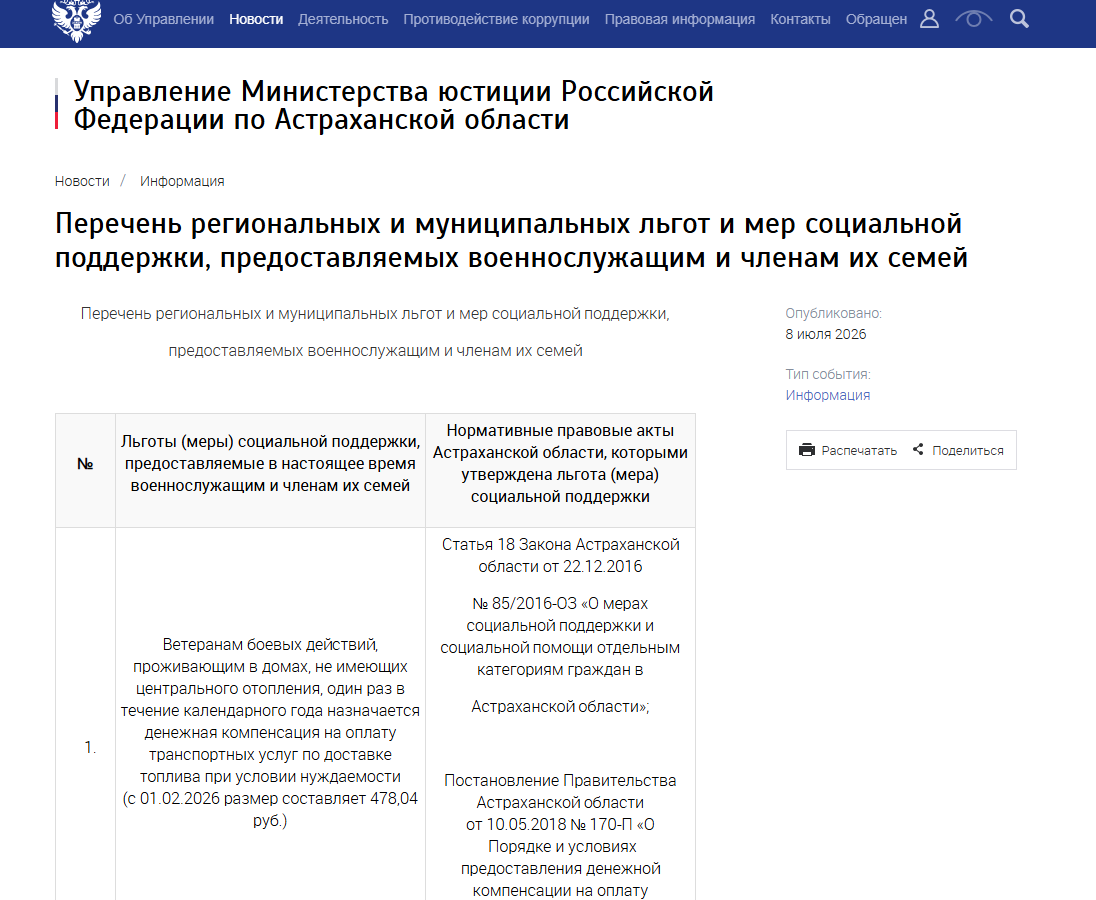This screenshot has height=900, width=1096.
Task: Click the intro paragraph Перечень региональных и муниципальных
Action: pos(375,314)
